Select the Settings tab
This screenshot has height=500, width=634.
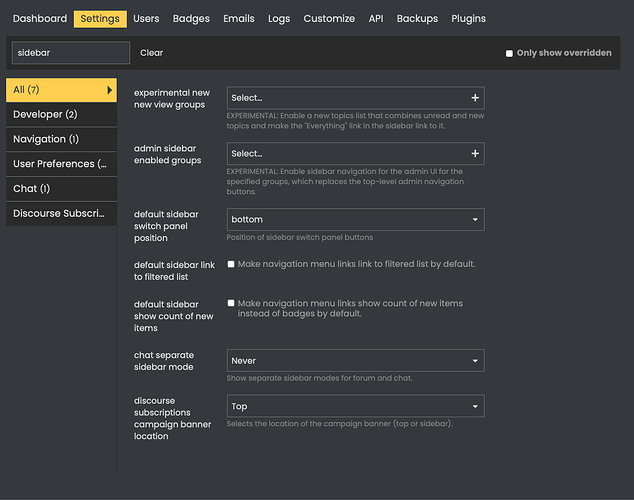pos(100,19)
